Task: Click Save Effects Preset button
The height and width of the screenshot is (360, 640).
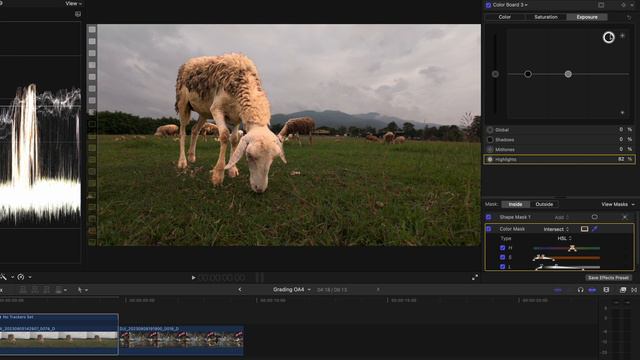Action: coord(608,278)
